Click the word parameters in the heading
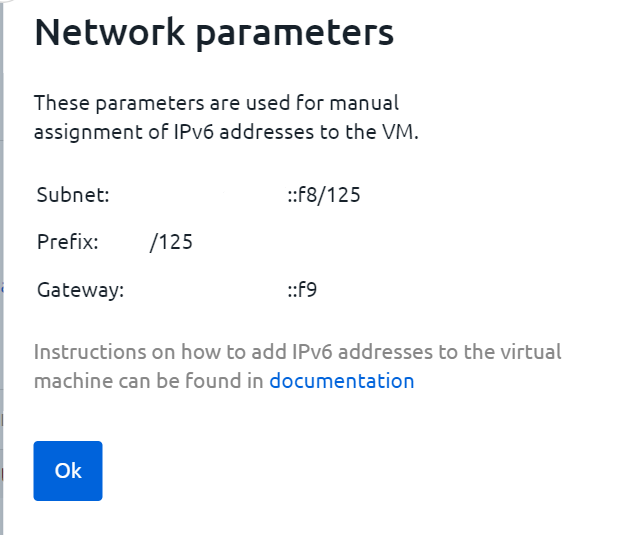The width and height of the screenshot is (625, 535). click(295, 34)
